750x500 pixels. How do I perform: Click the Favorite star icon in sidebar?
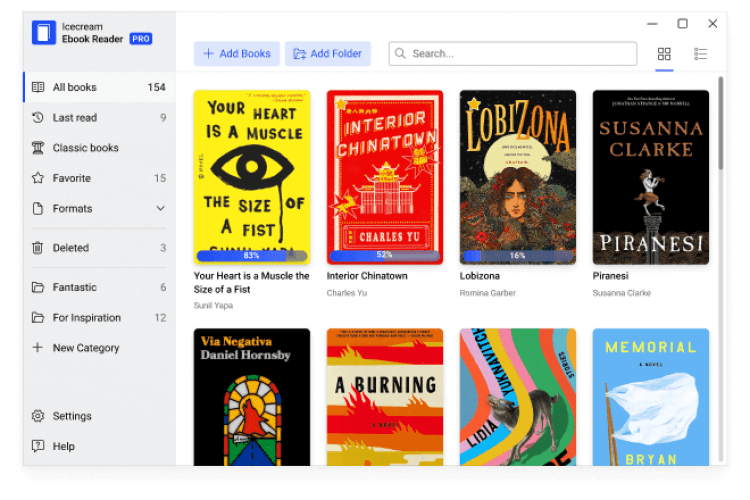pyautogui.click(x=38, y=178)
